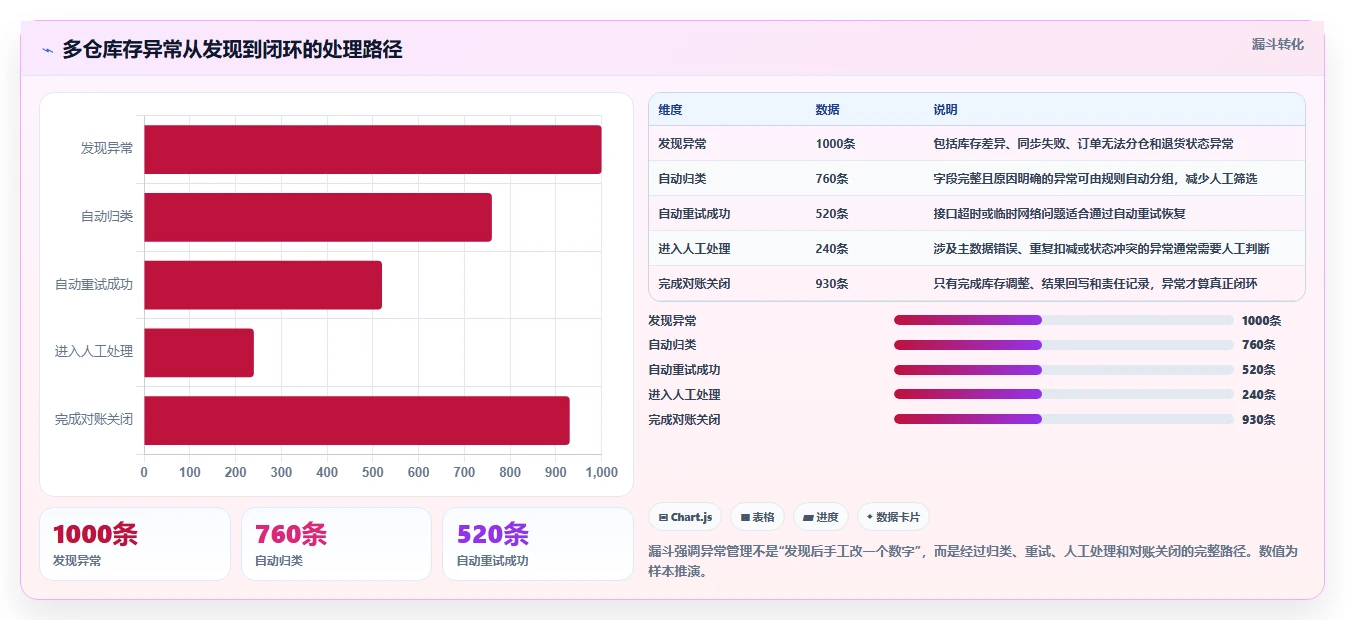Click the chart y-axis label 完成对账关闭
The width and height of the screenshot is (1345, 620).
(x=94, y=420)
